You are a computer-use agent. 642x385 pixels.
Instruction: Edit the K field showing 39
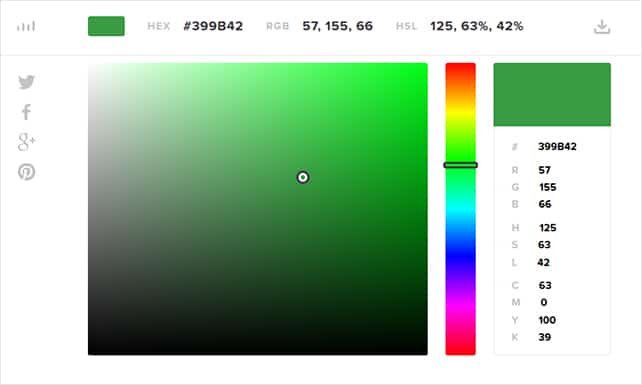click(x=545, y=337)
